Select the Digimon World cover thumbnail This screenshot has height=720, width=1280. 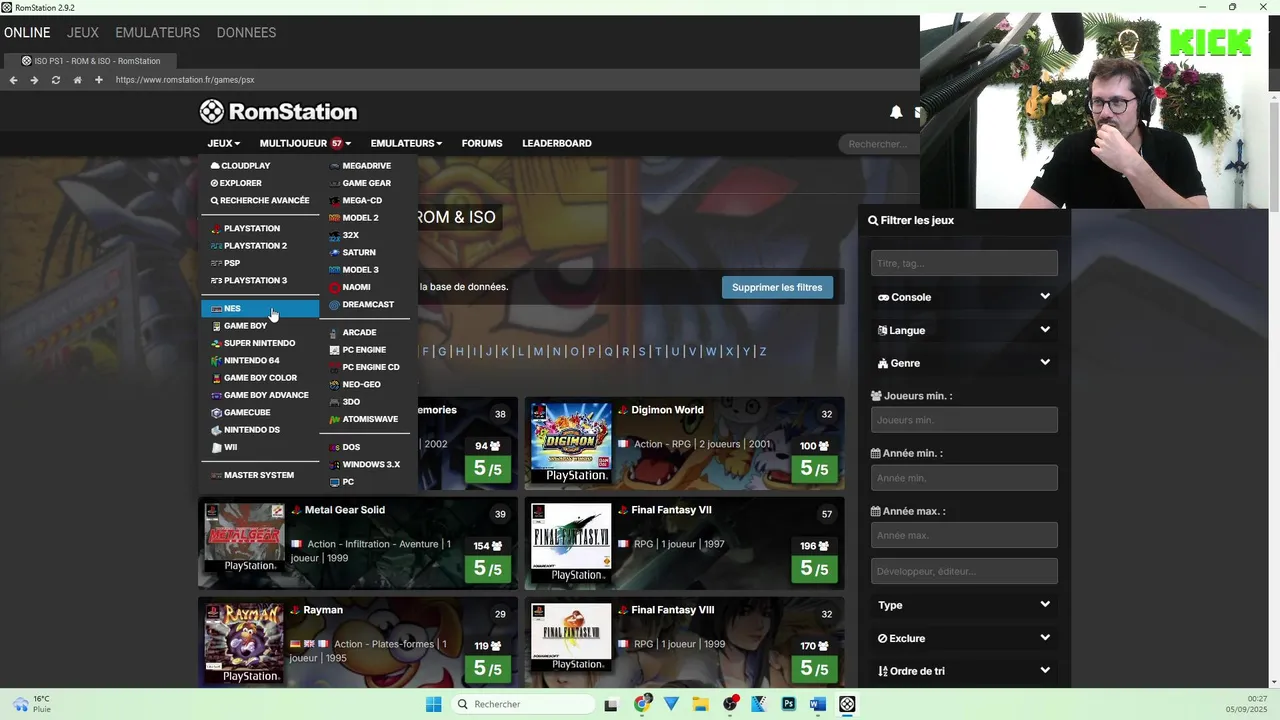(571, 443)
